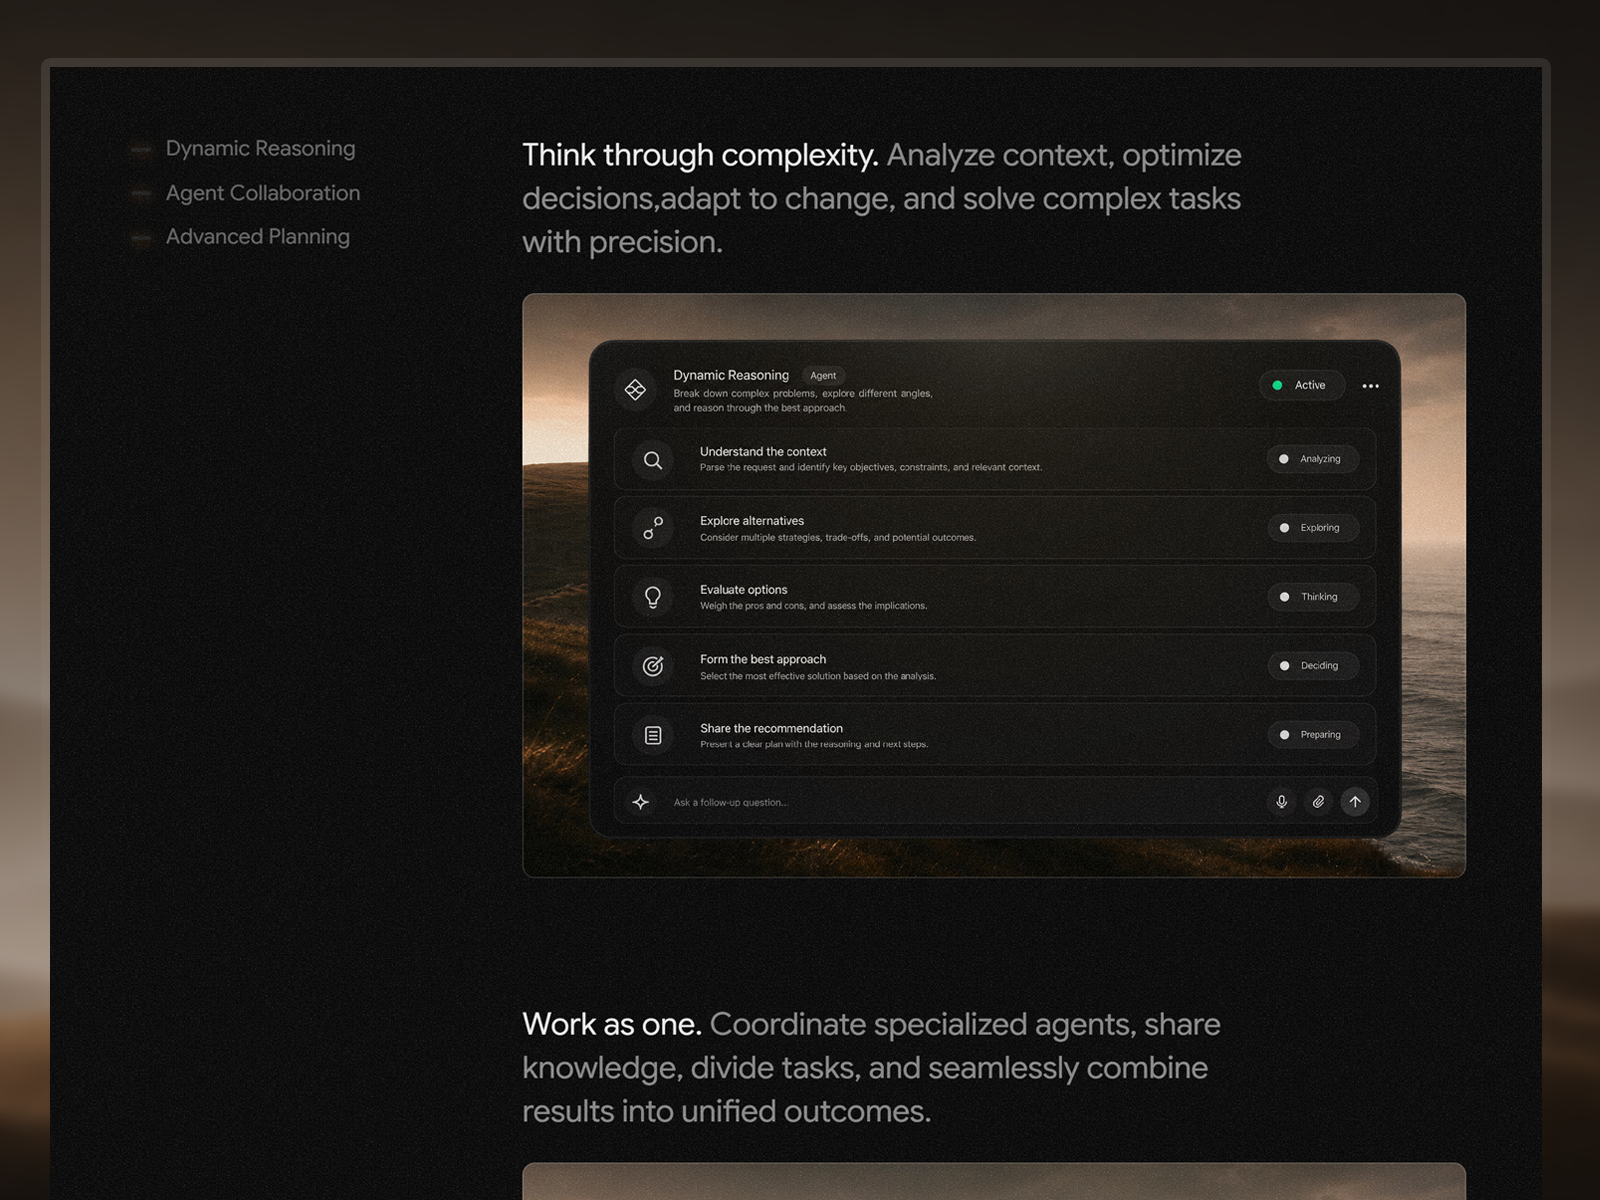Select the Explore alternatives step title
Image resolution: width=1600 pixels, height=1200 pixels.
pyautogui.click(x=752, y=521)
